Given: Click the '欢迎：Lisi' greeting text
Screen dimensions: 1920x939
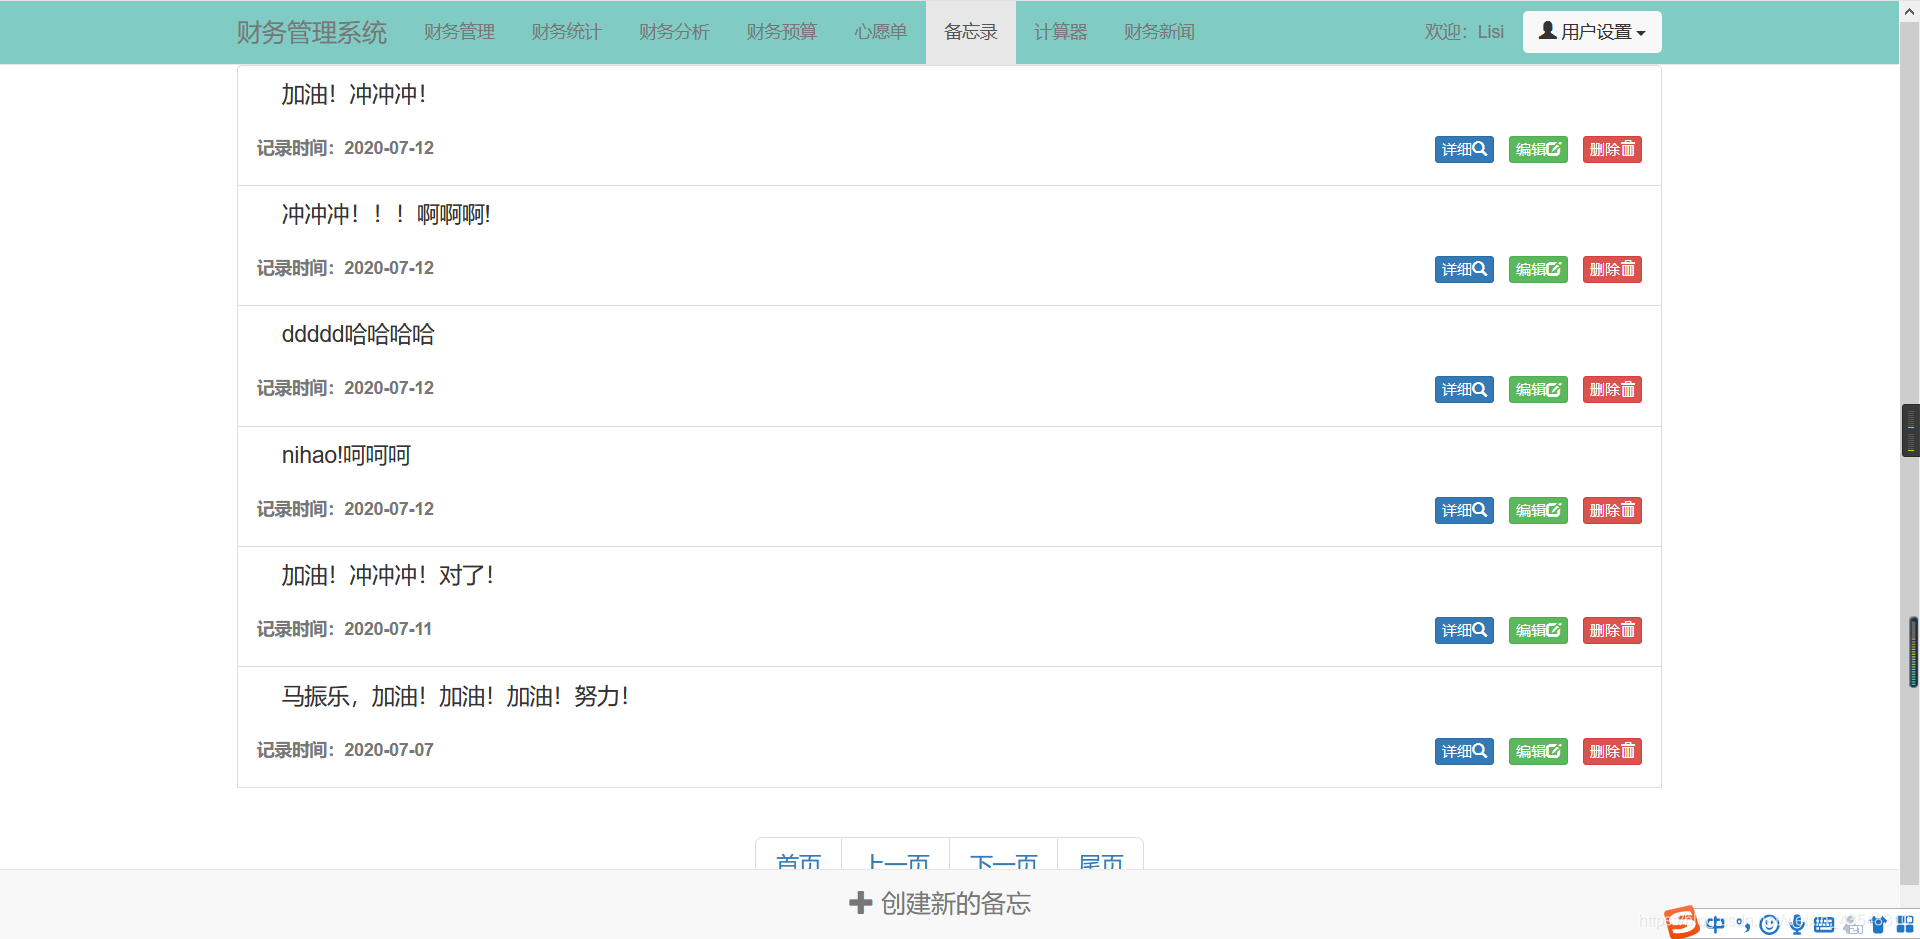Looking at the screenshot, I should pyautogui.click(x=1464, y=32).
